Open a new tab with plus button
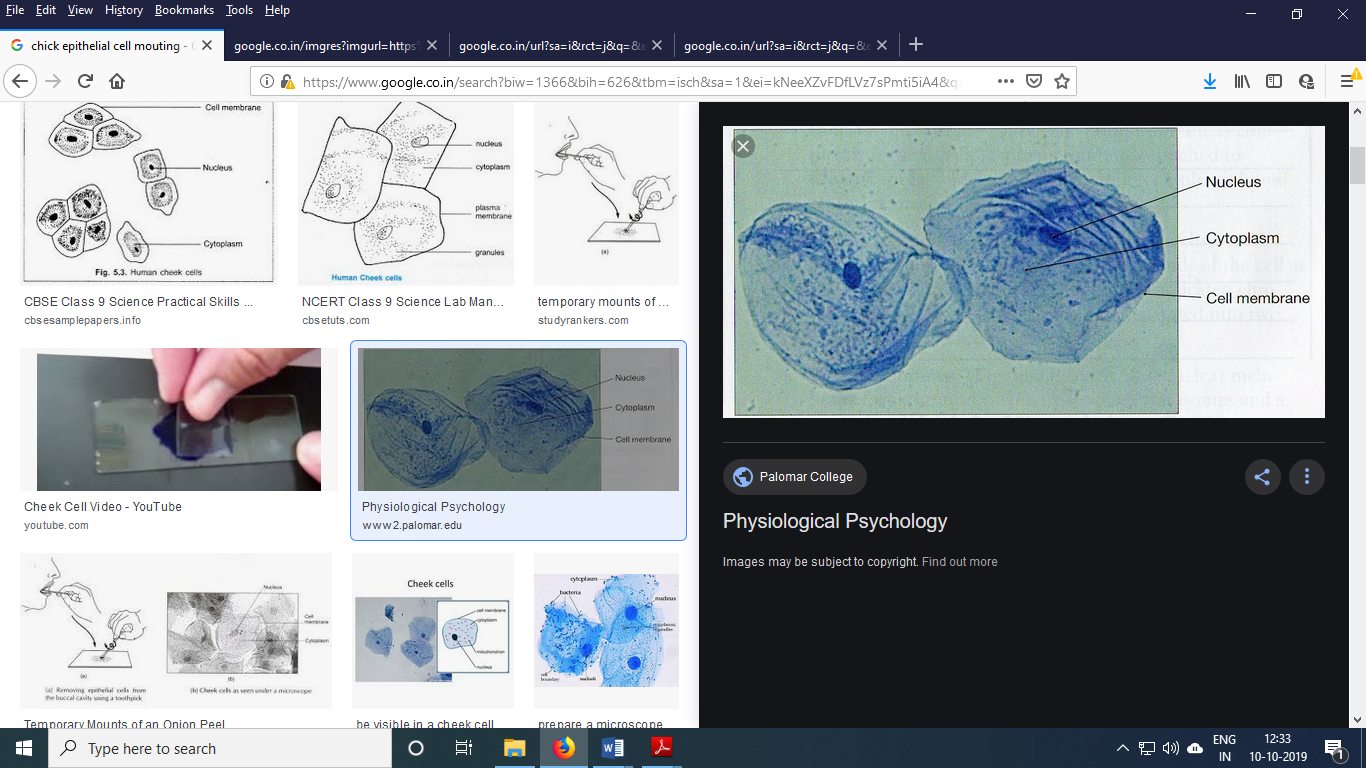Image resolution: width=1366 pixels, height=768 pixels. point(916,45)
